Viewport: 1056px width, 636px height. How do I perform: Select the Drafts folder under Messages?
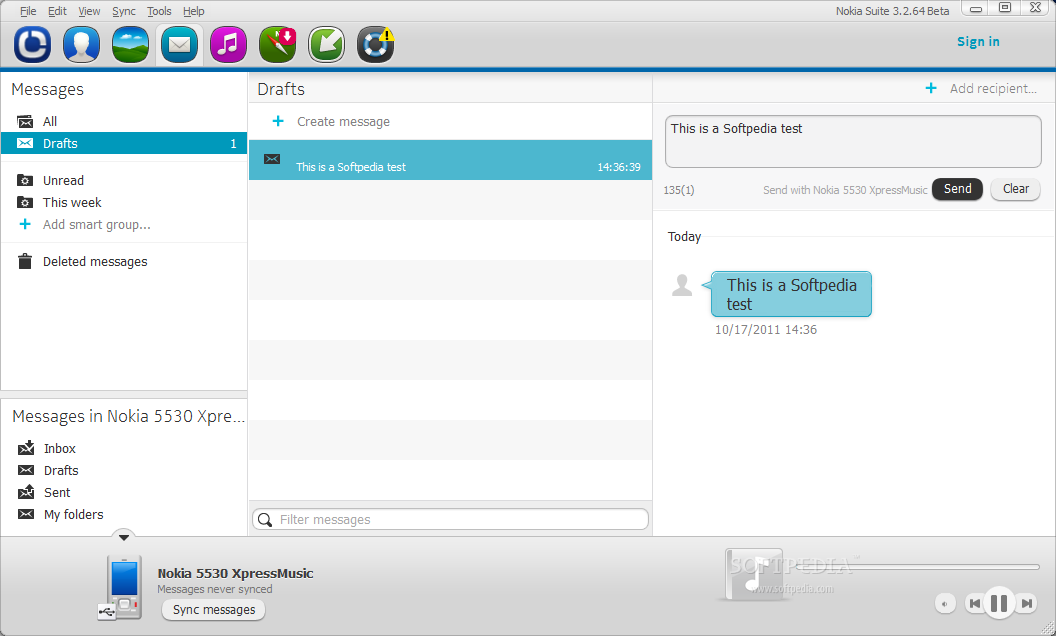click(124, 143)
